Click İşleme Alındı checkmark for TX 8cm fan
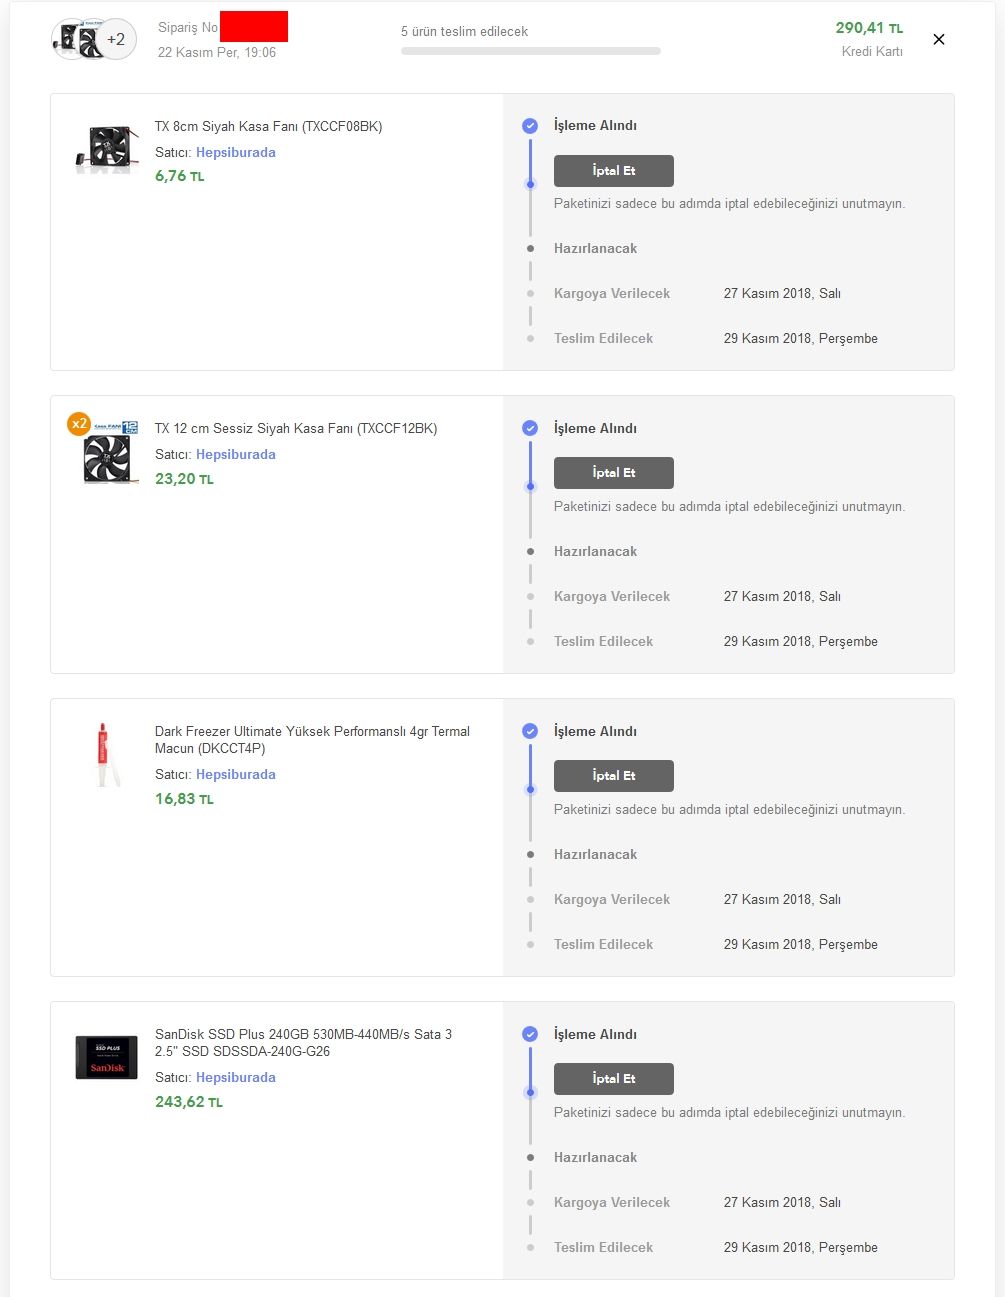The image size is (1005, 1297). tap(530, 126)
